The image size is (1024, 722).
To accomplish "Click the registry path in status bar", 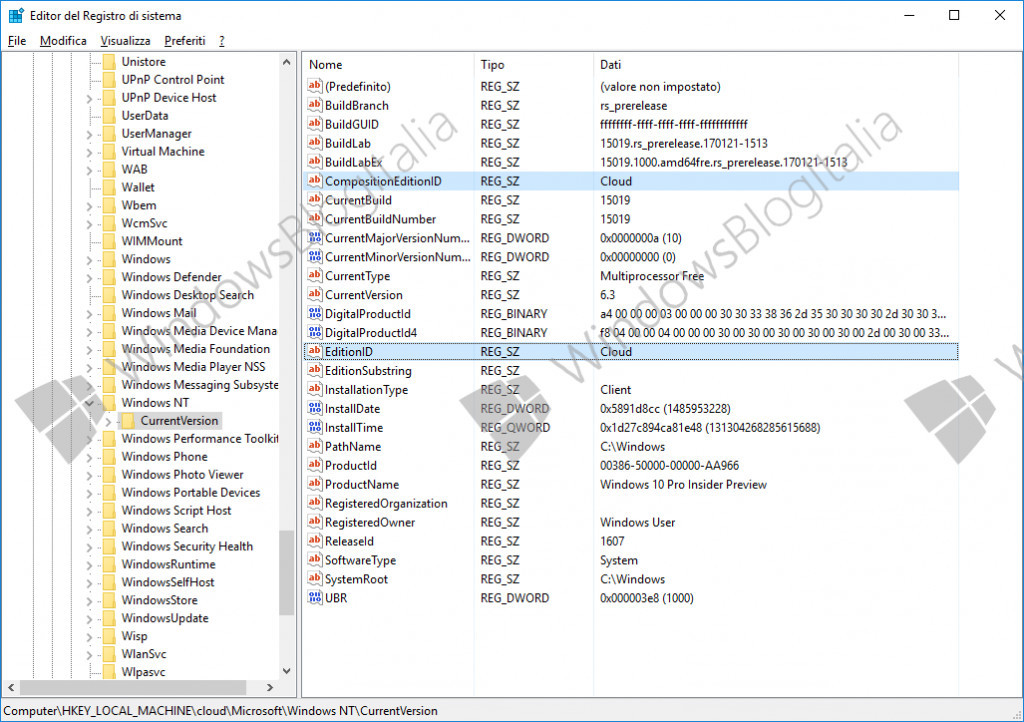I will (220, 710).
